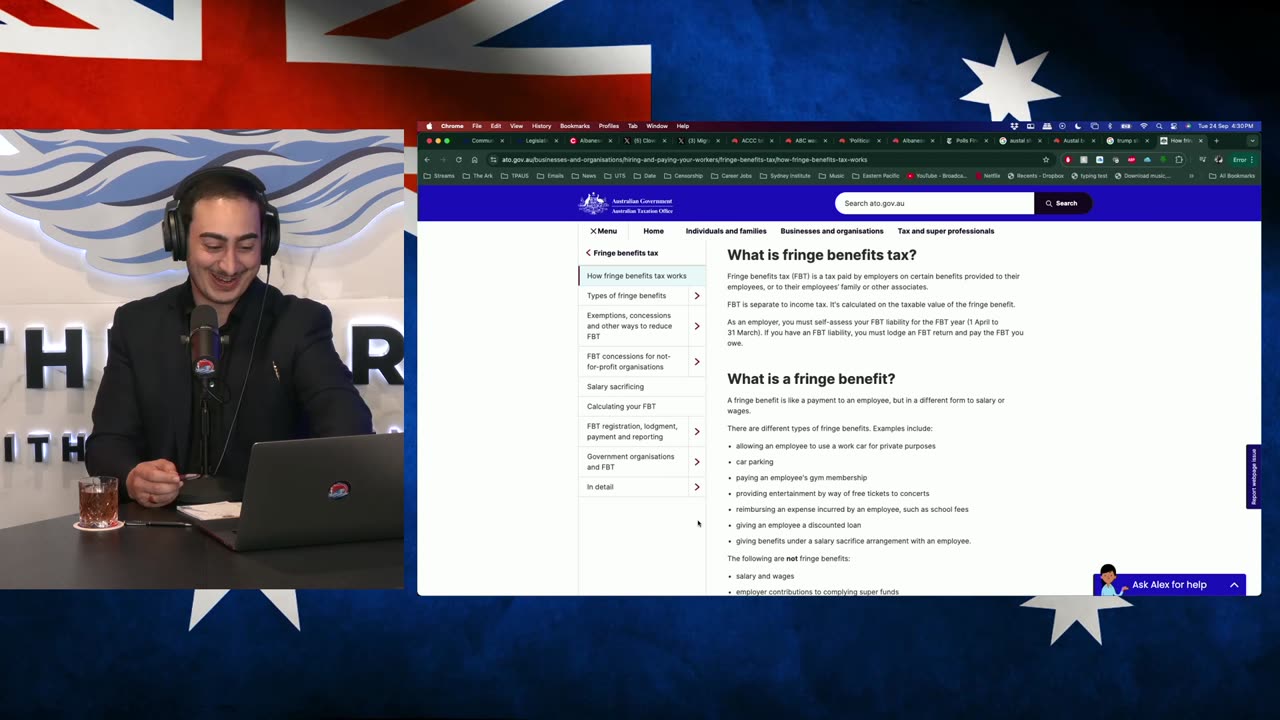The width and height of the screenshot is (1280, 720).
Task: Click the Chrome Error update button
Action: pos(1239,160)
